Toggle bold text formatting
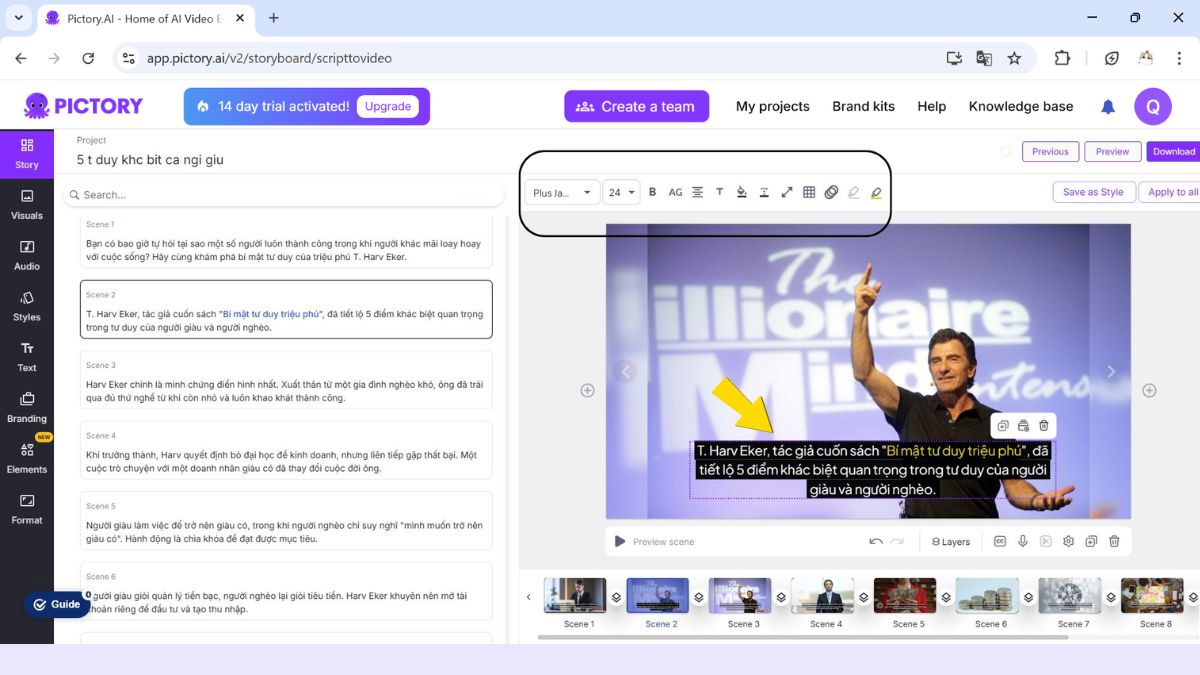 [x=652, y=192]
